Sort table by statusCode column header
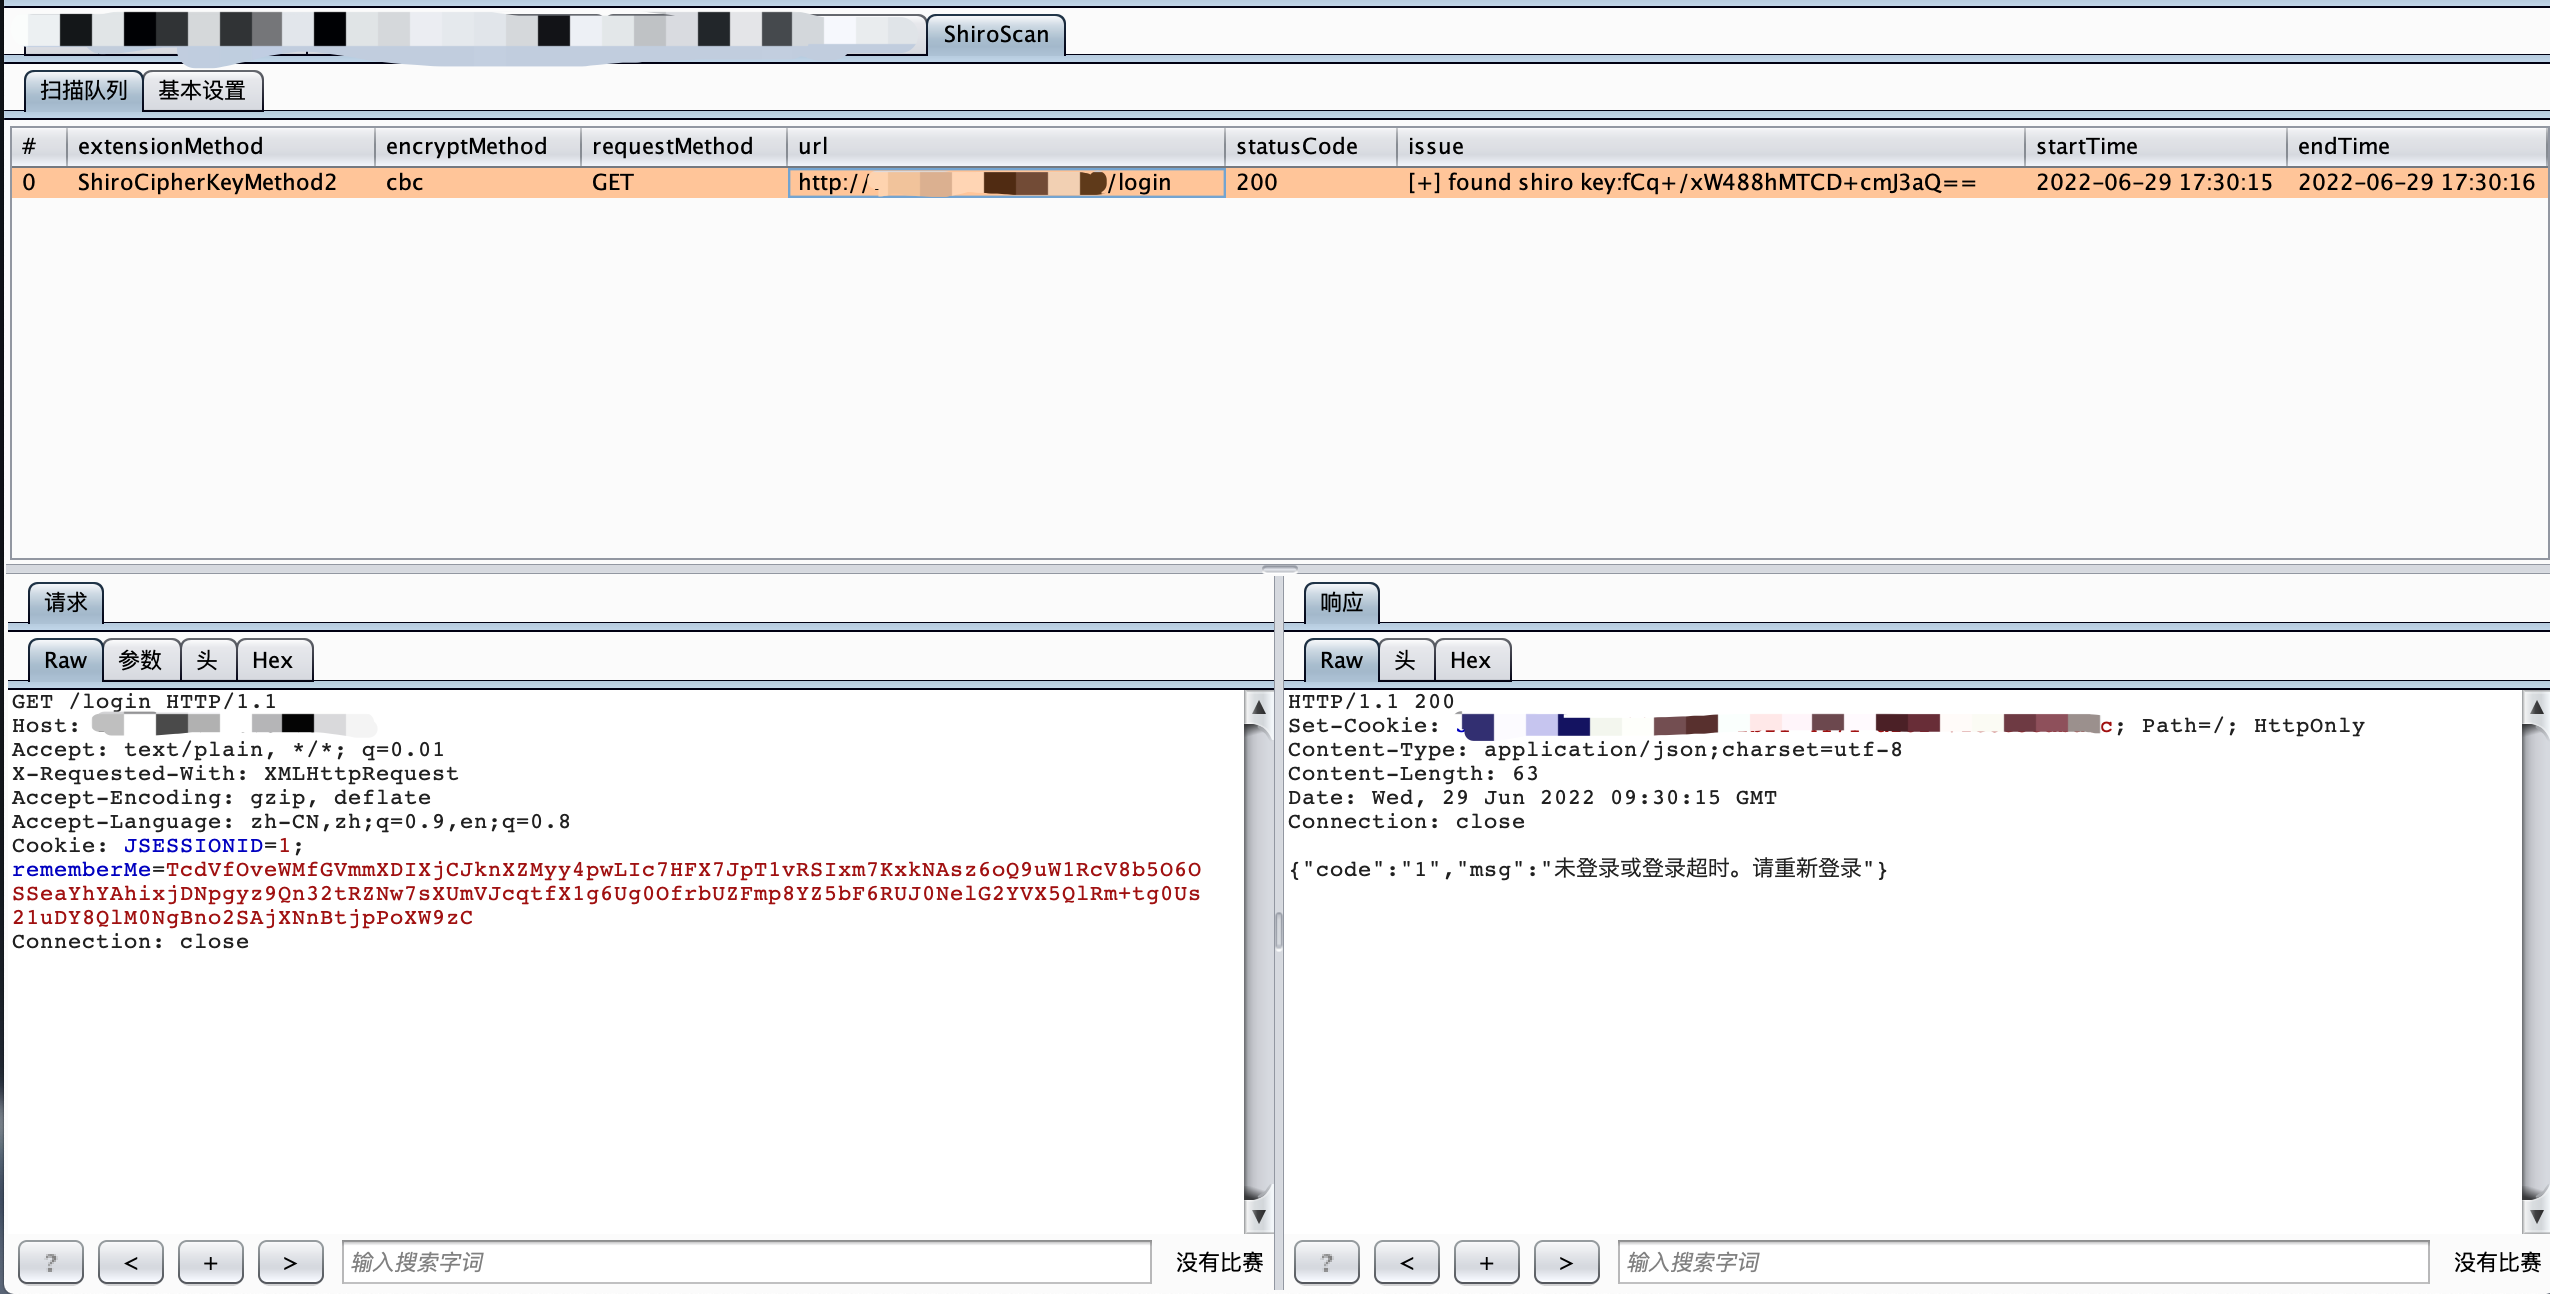 [1296, 146]
